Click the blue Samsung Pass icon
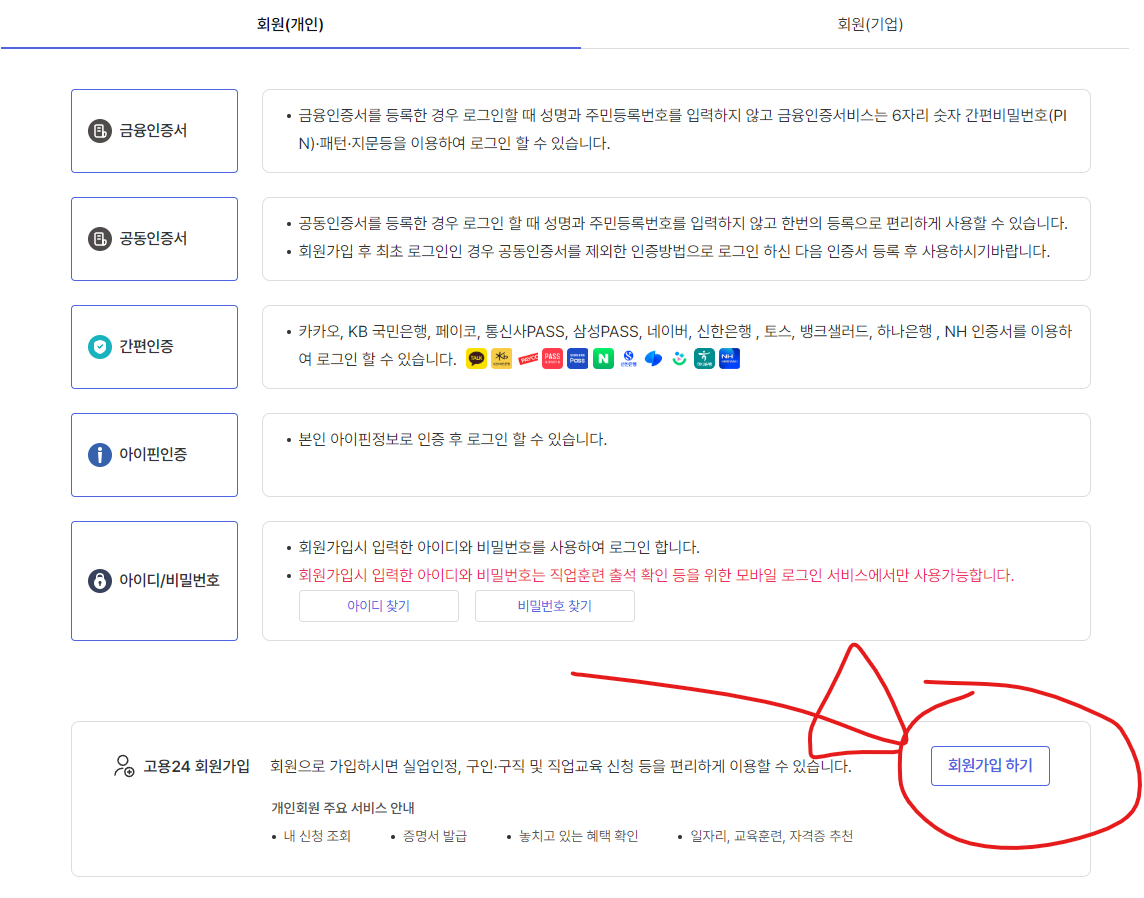Screen dimensions: 1144x898 pyautogui.click(x=578, y=359)
